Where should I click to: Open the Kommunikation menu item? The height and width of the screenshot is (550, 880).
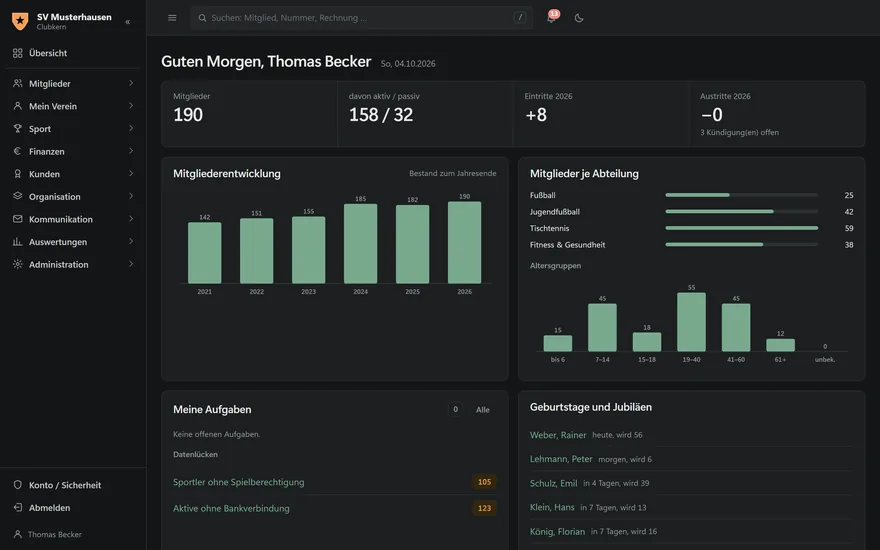click(x=73, y=219)
